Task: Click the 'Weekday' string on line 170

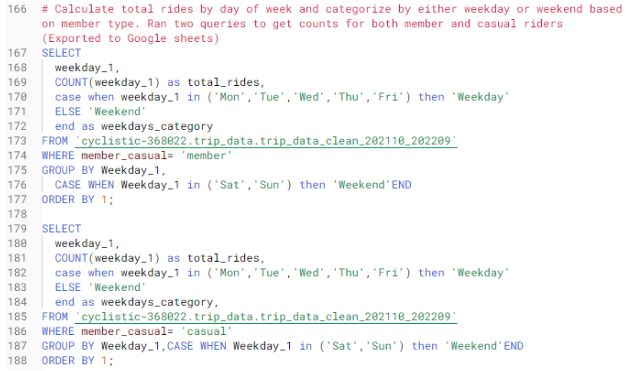Action: coord(480,97)
